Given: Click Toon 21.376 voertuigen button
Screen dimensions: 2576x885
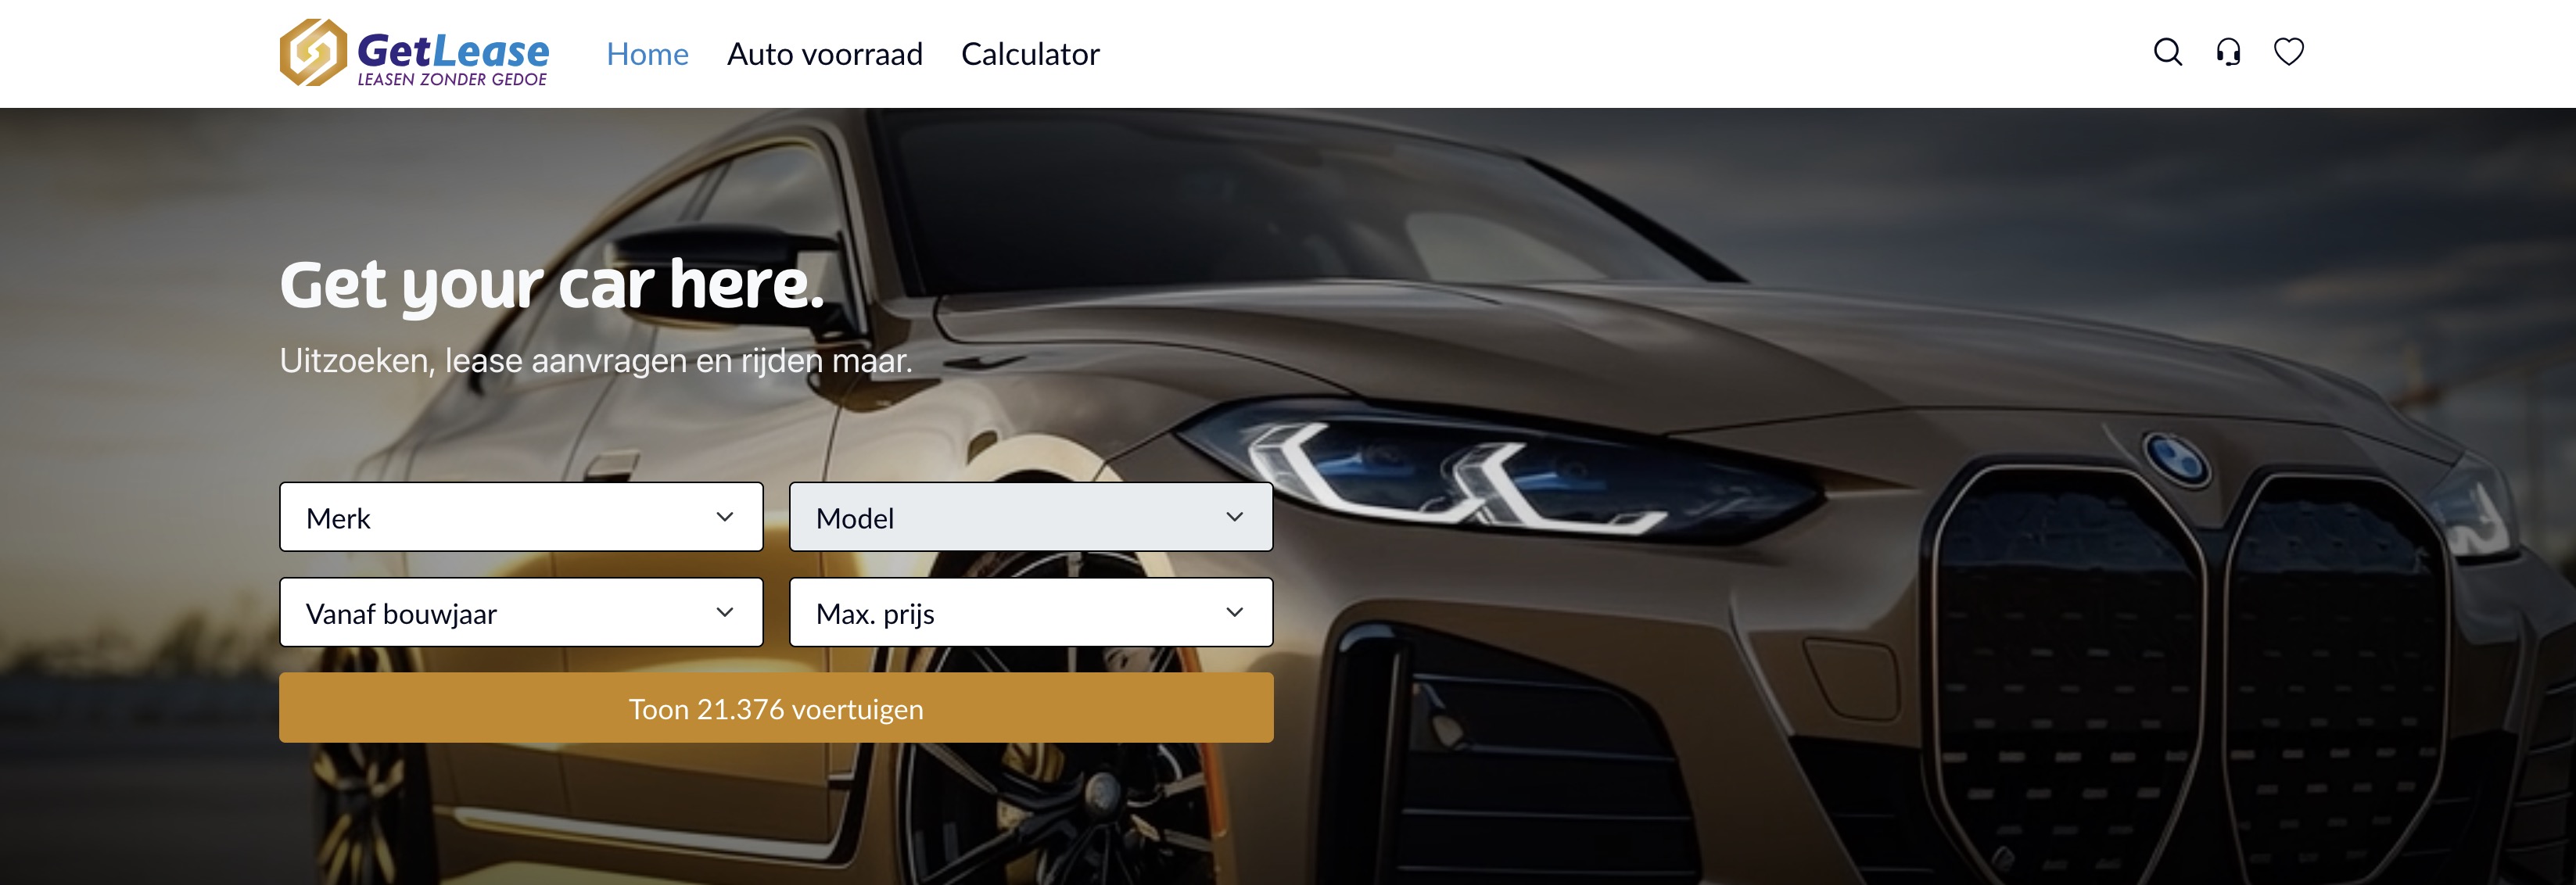Looking at the screenshot, I should [776, 708].
